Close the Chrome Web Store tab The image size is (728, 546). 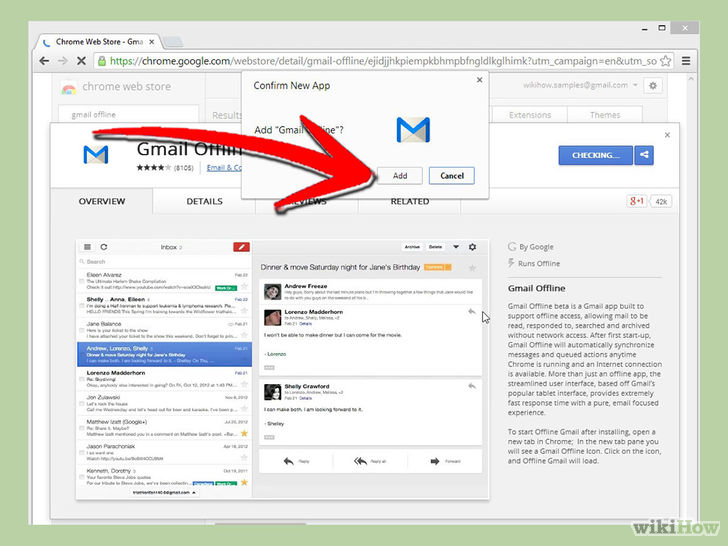(151, 42)
